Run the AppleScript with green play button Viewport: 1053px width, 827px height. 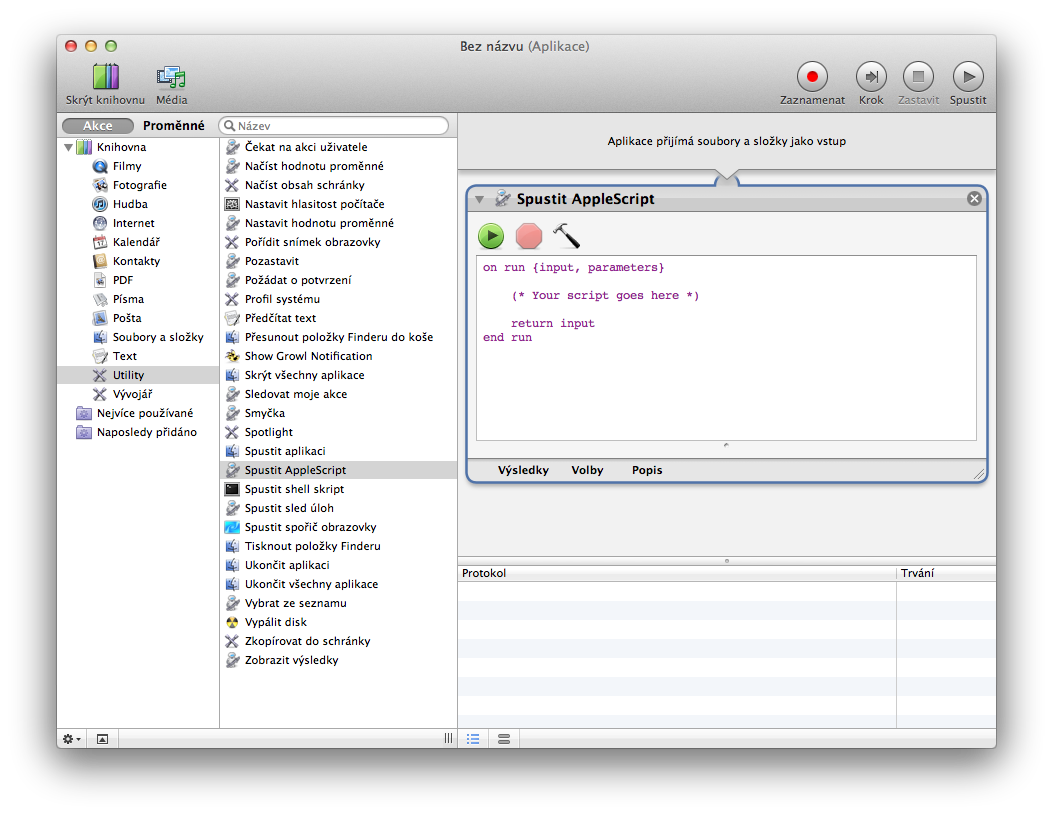491,236
